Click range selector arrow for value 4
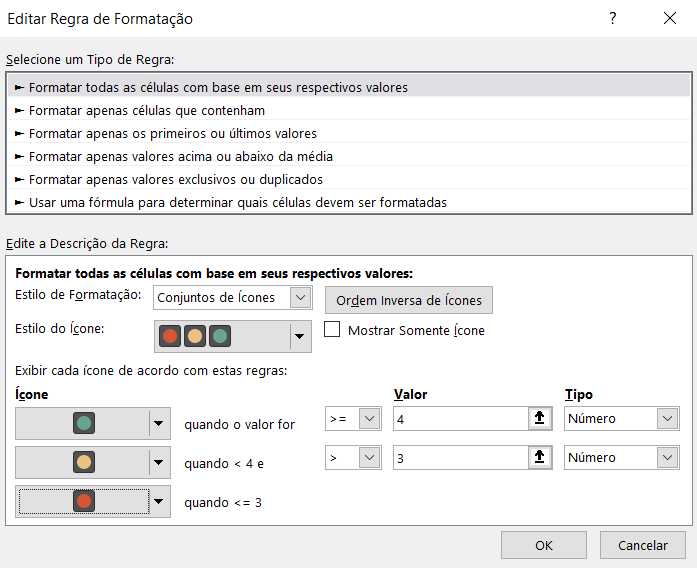The height and width of the screenshot is (568, 697). point(540,418)
